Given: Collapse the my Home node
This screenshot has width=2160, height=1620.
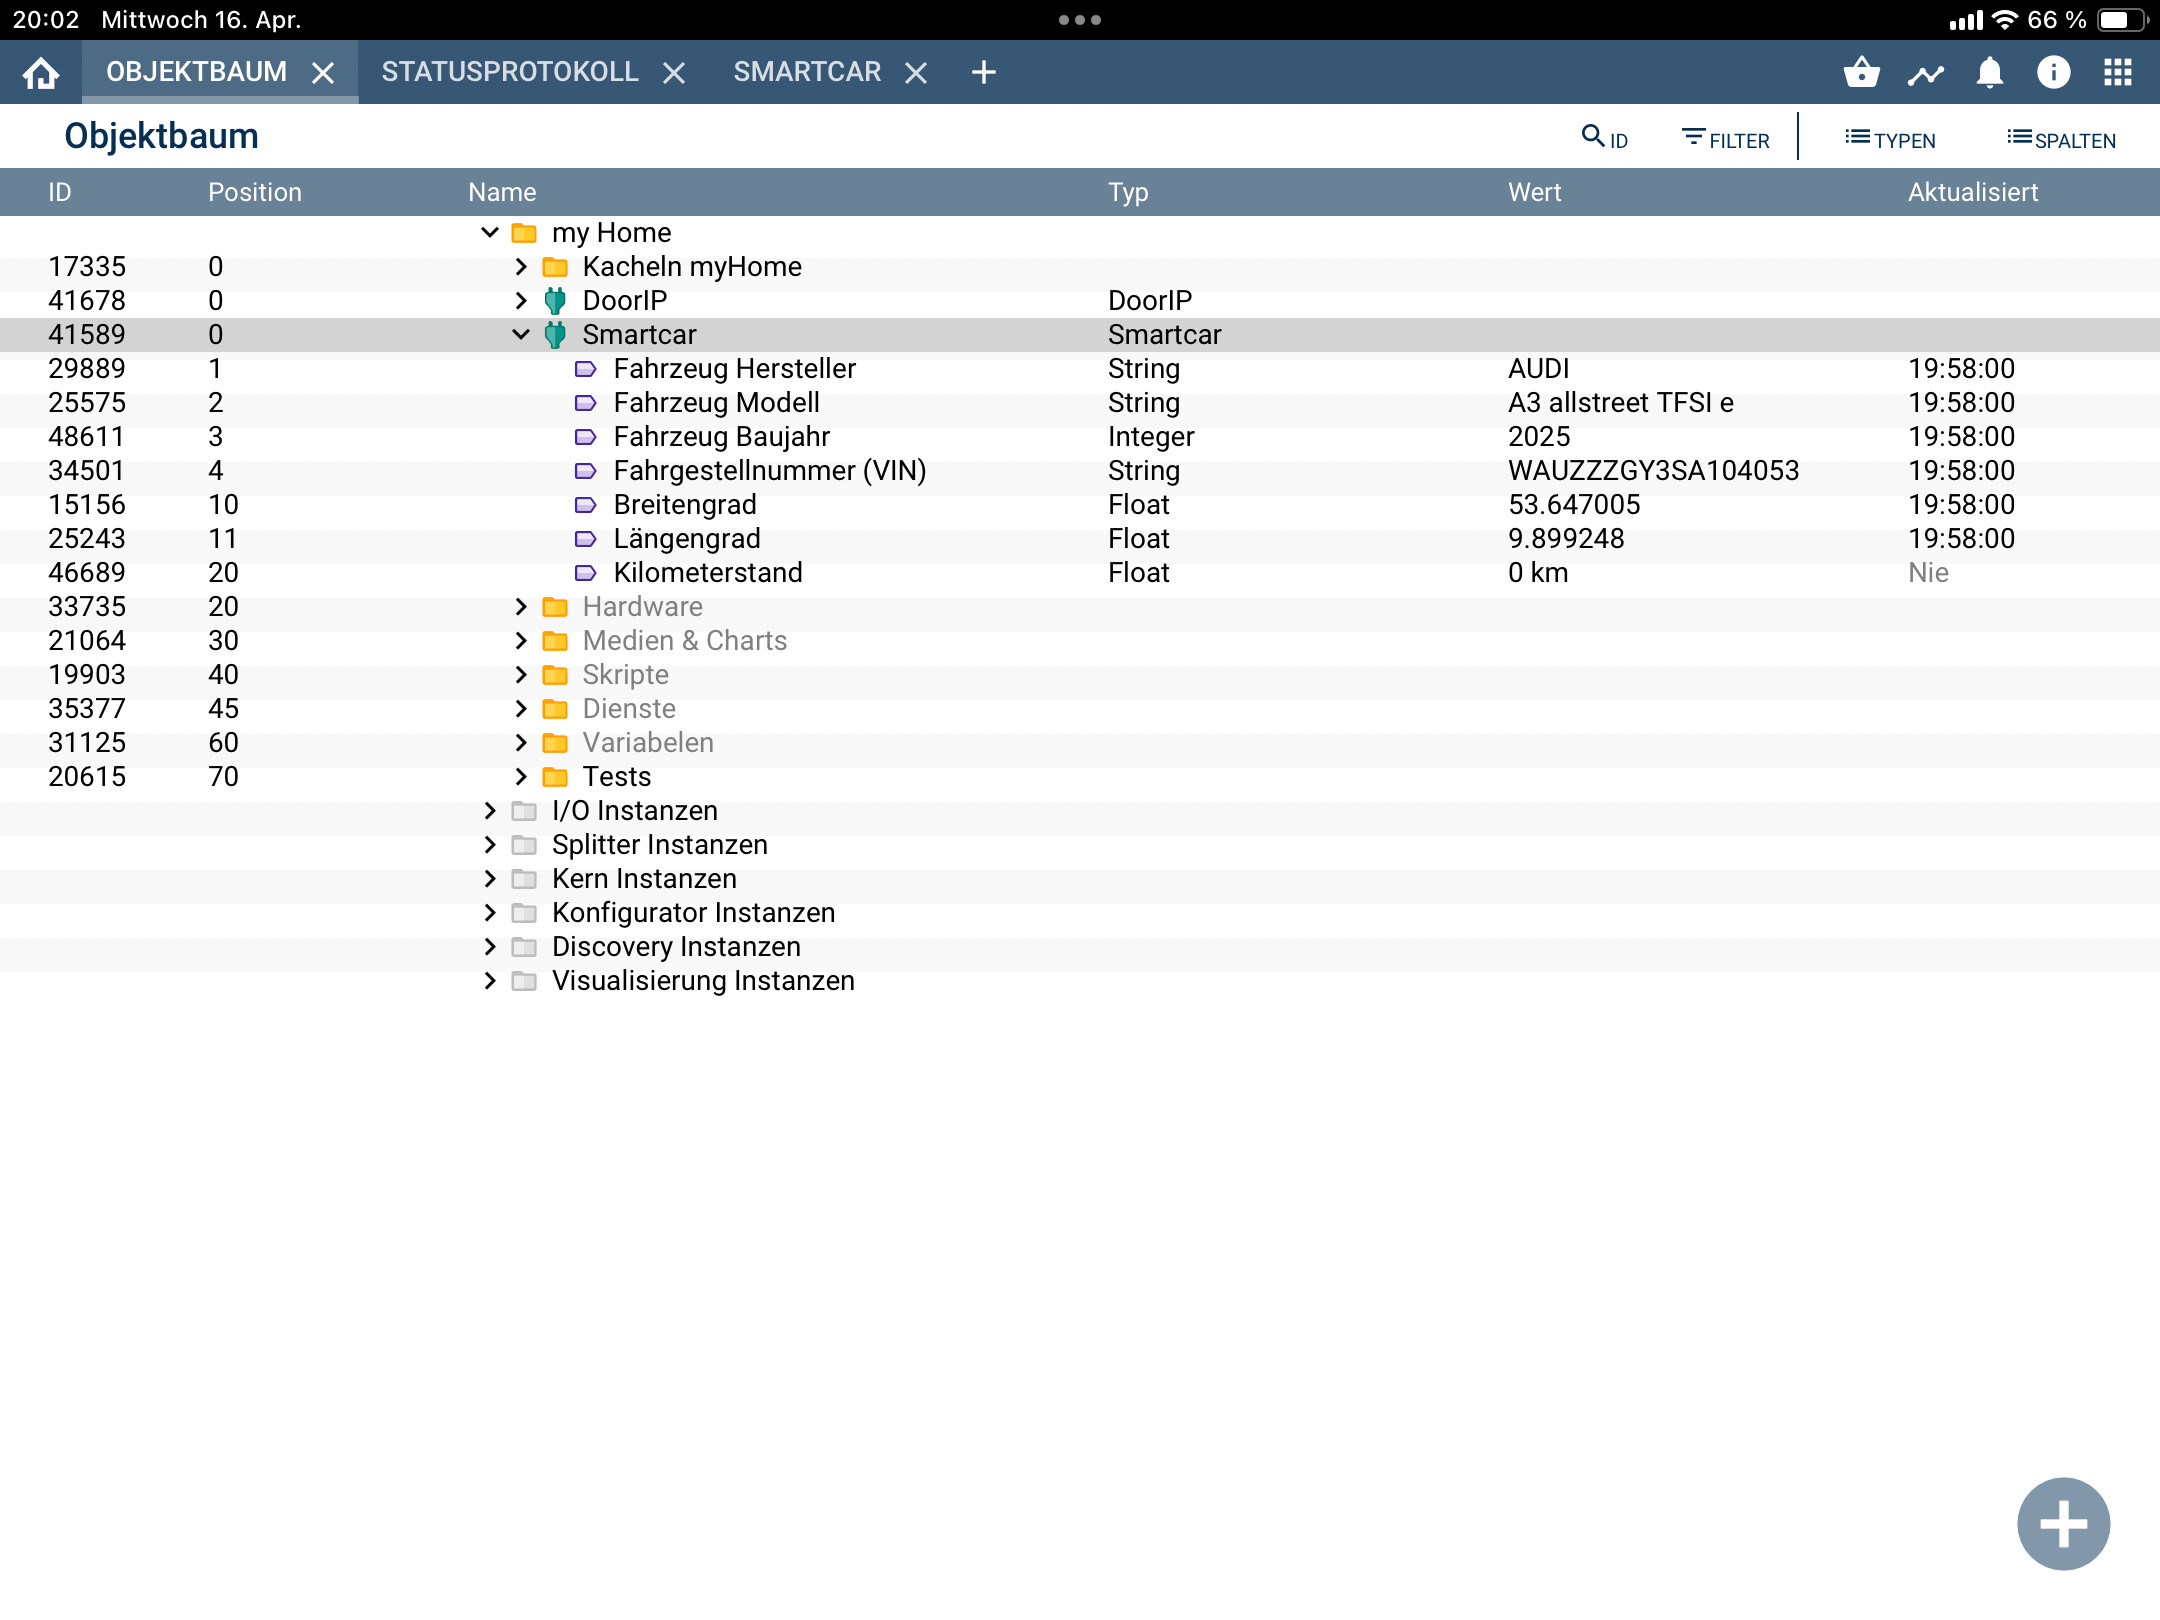Looking at the screenshot, I should point(490,232).
